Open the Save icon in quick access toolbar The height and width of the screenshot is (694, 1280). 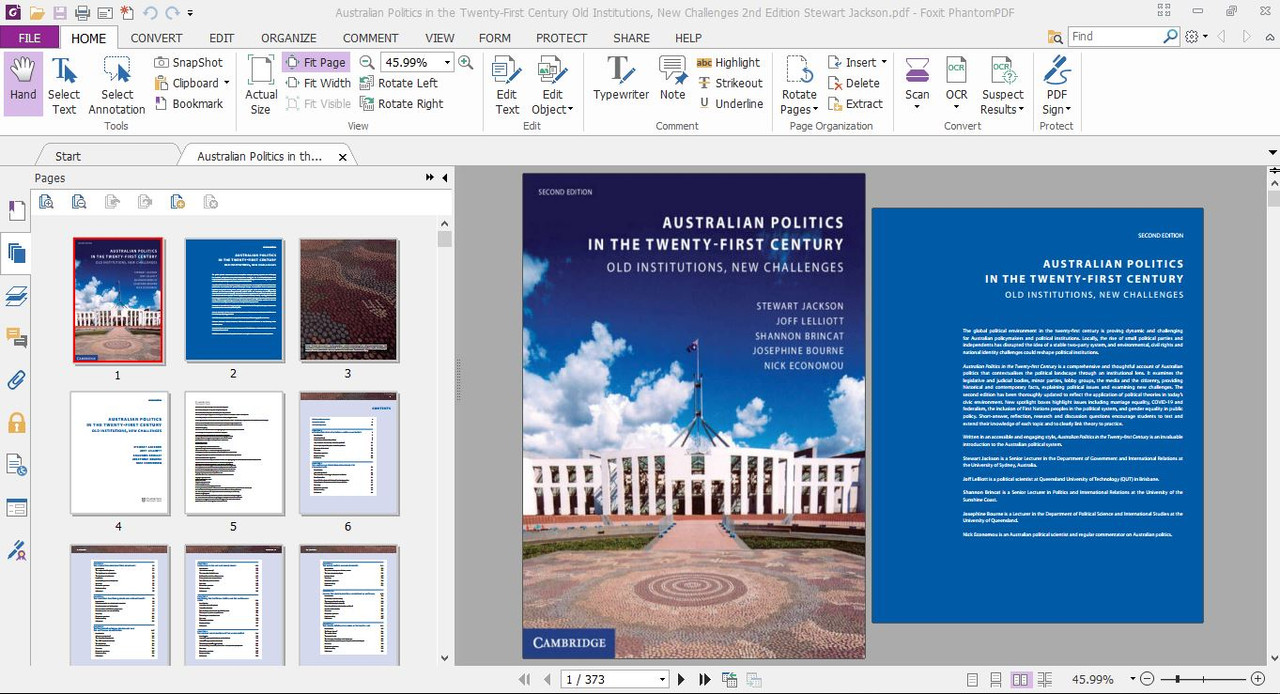click(60, 13)
